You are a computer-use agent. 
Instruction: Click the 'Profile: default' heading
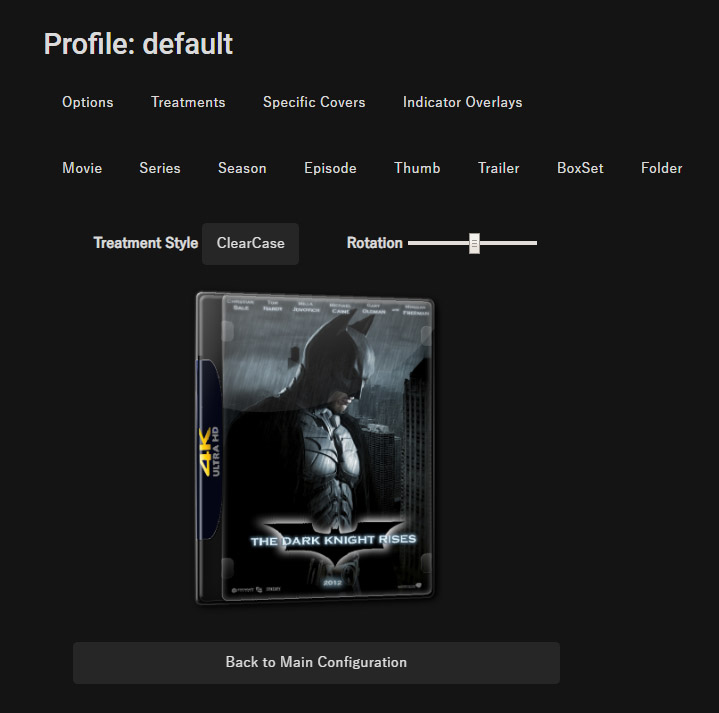tap(138, 44)
